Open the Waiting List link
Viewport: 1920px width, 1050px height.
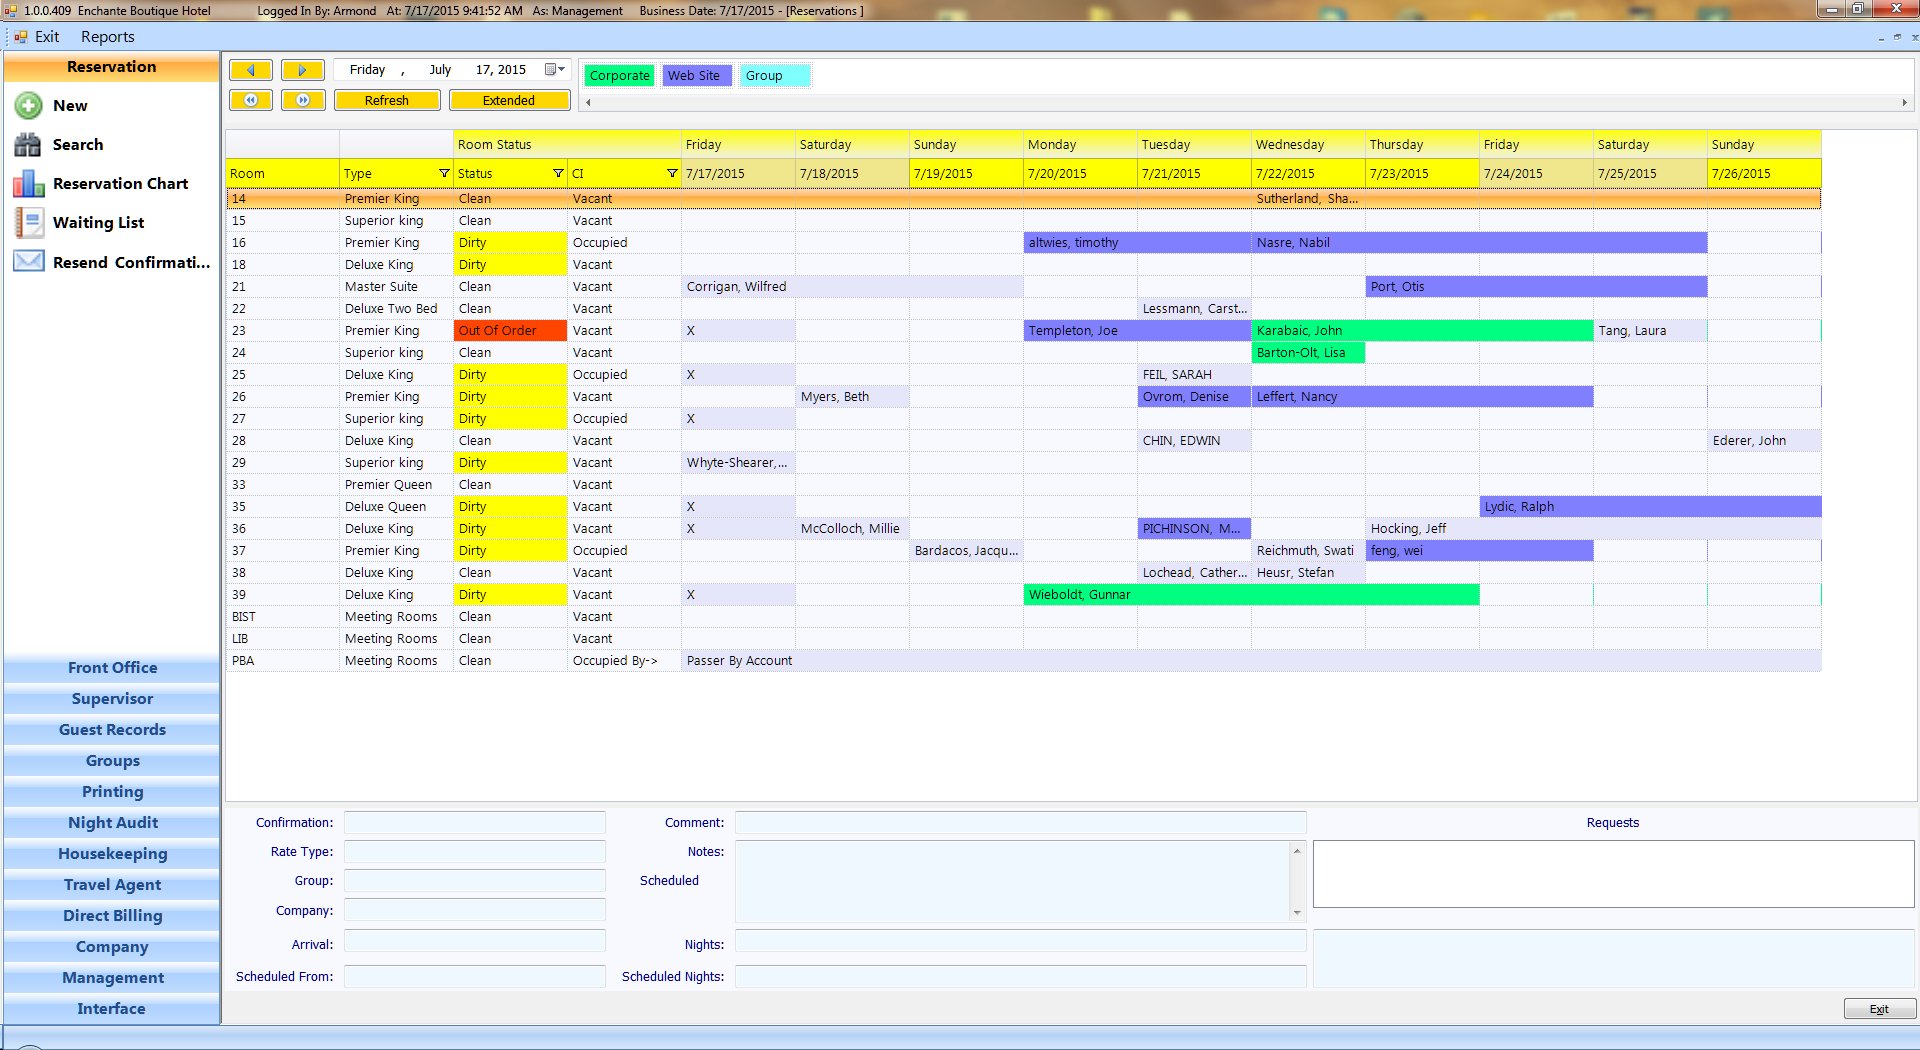click(98, 223)
